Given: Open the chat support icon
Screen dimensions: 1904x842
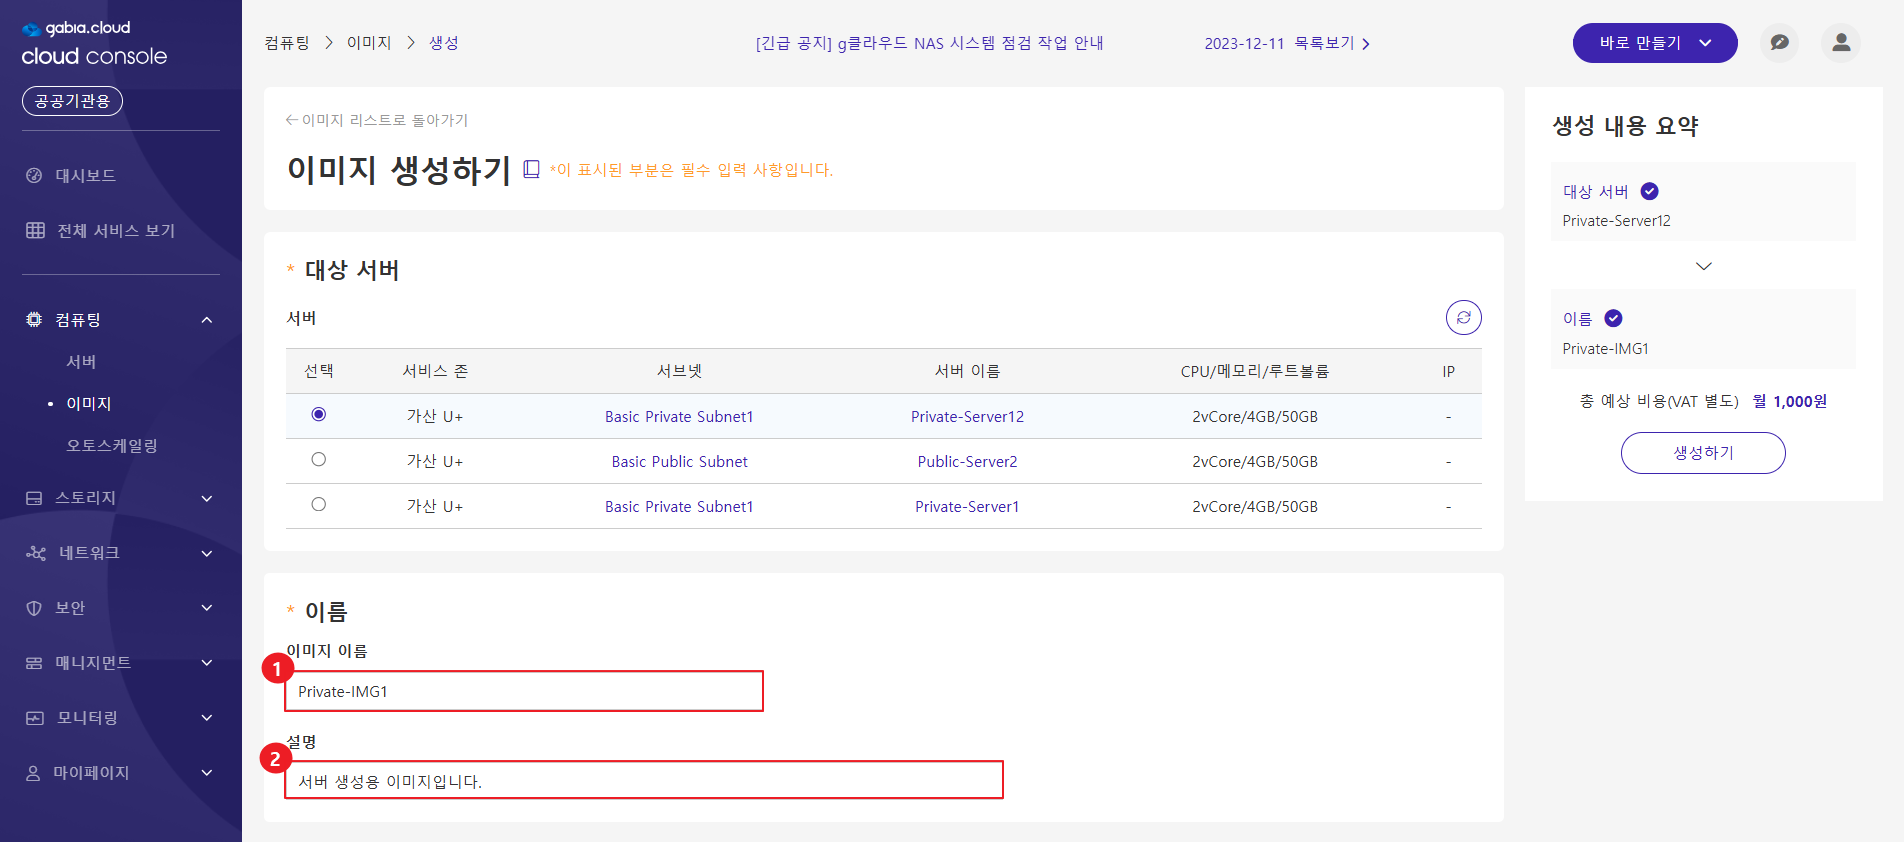Looking at the screenshot, I should (x=1779, y=43).
